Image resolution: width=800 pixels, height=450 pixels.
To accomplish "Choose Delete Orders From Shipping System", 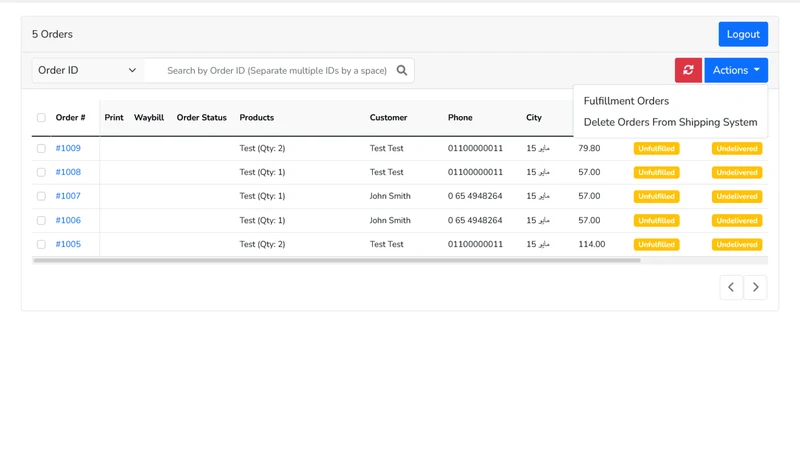I will tap(670, 122).
